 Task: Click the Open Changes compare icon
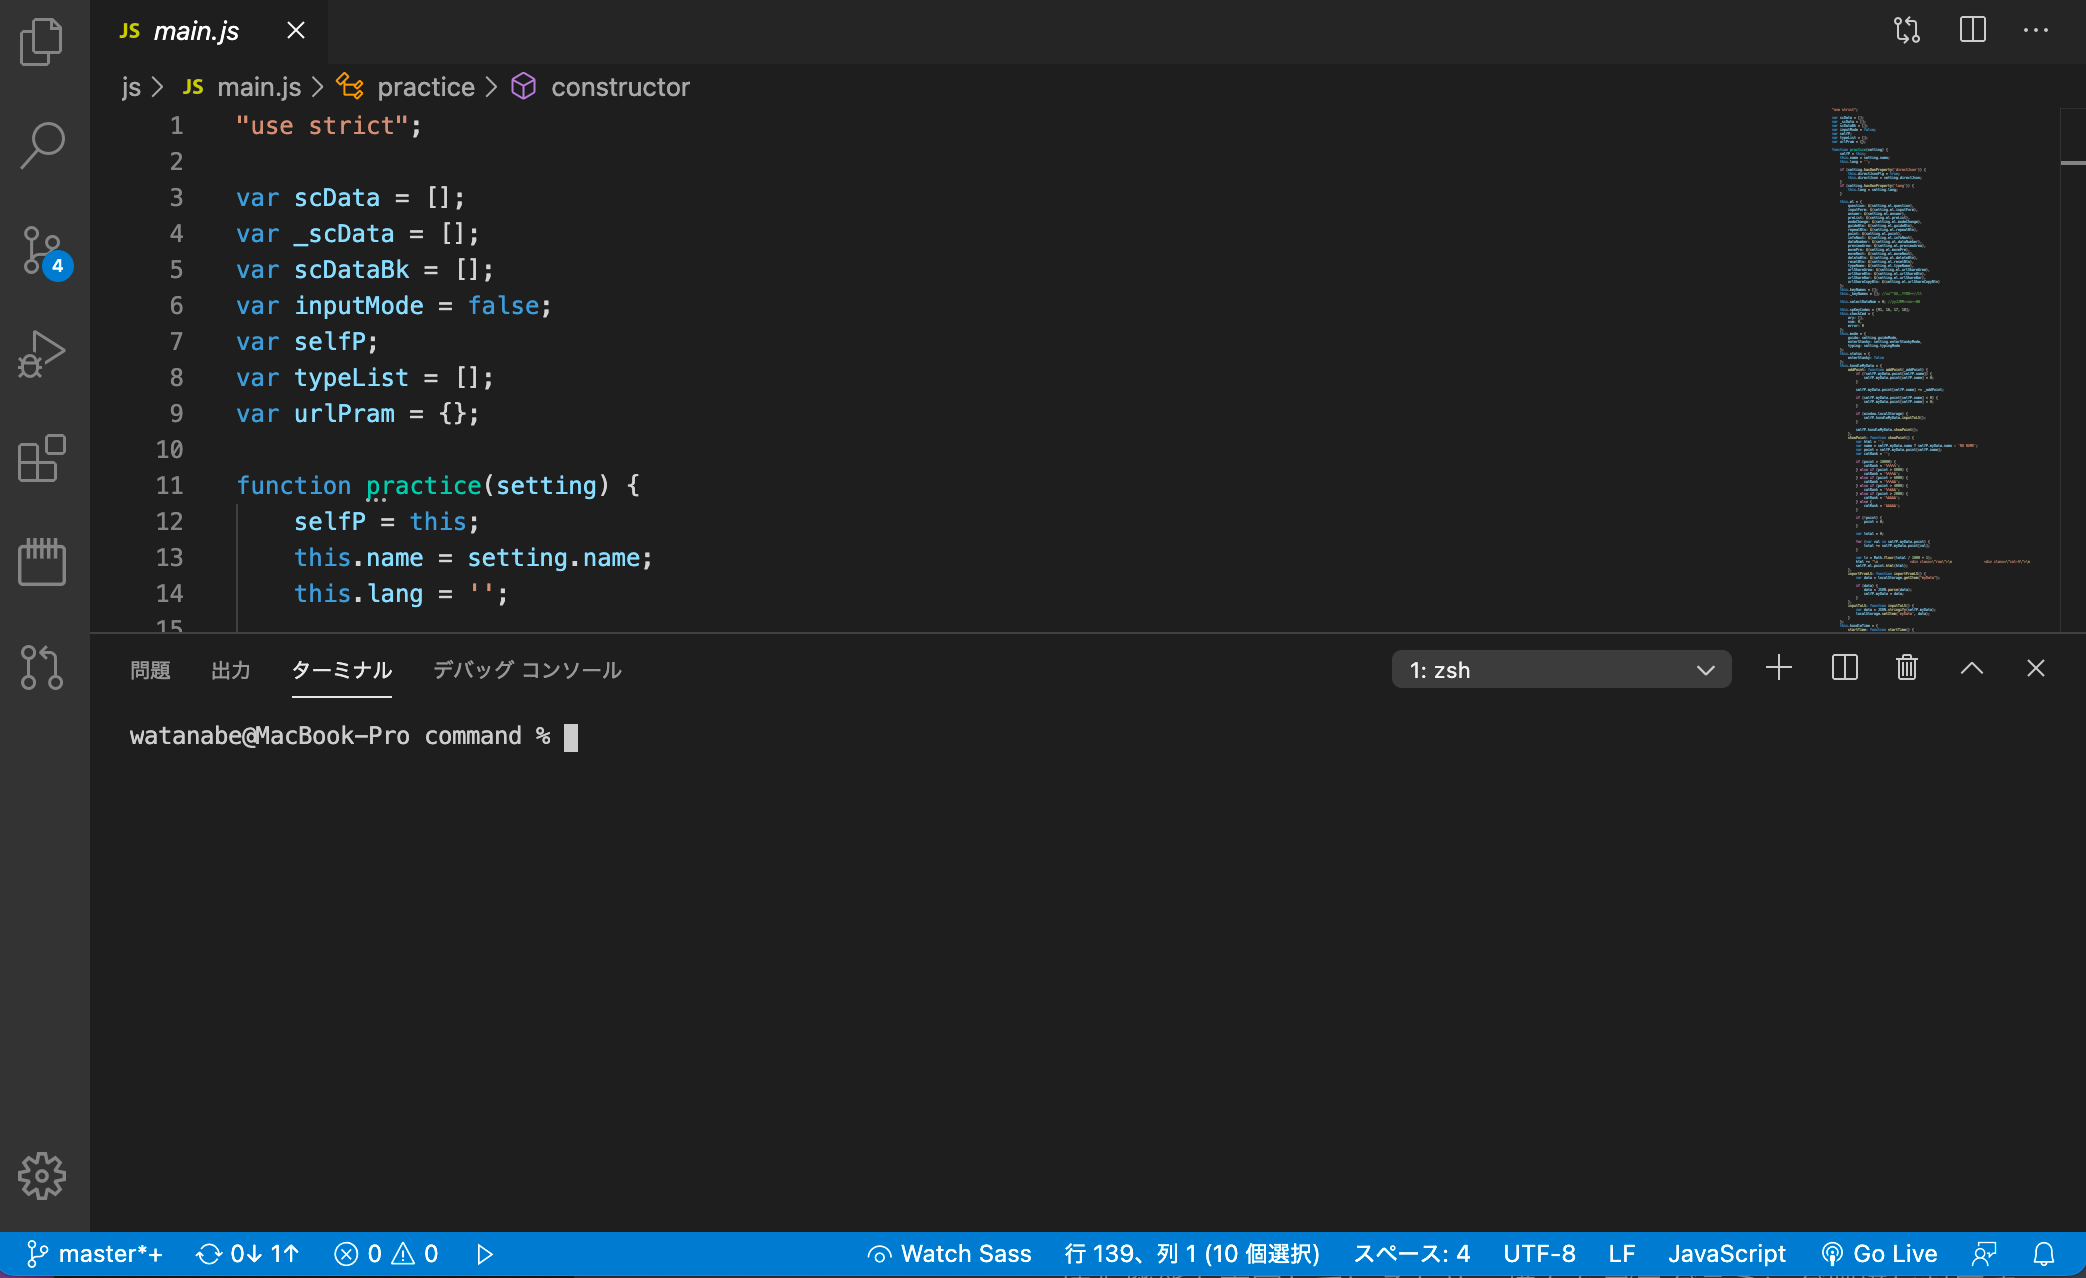1907,30
